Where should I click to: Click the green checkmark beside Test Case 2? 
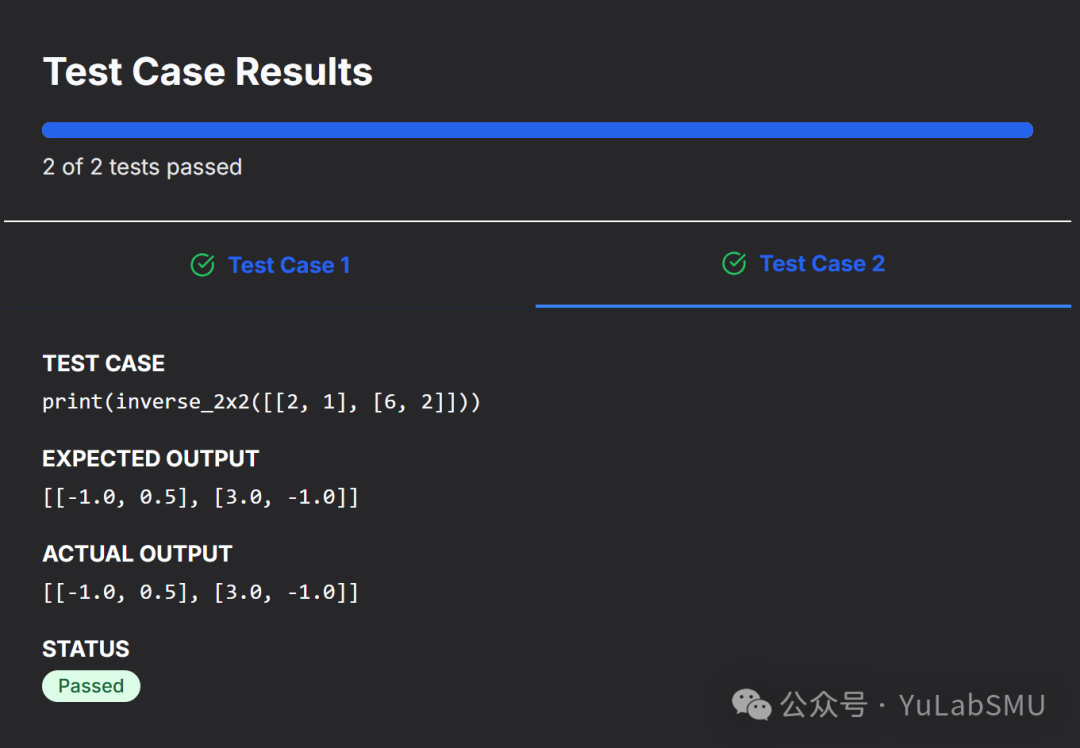click(734, 263)
